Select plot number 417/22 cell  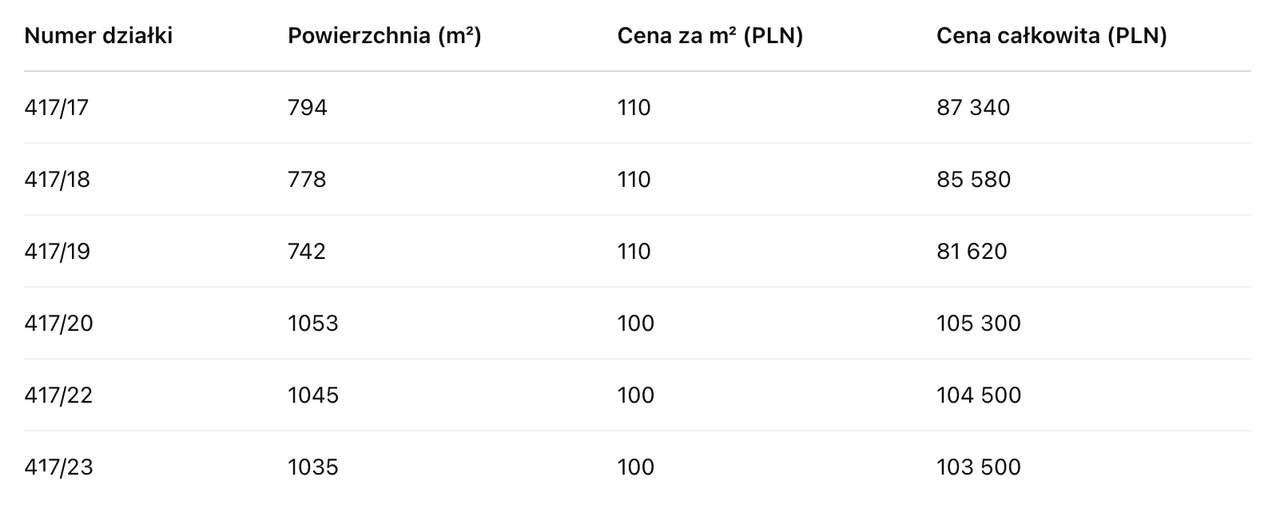58,395
